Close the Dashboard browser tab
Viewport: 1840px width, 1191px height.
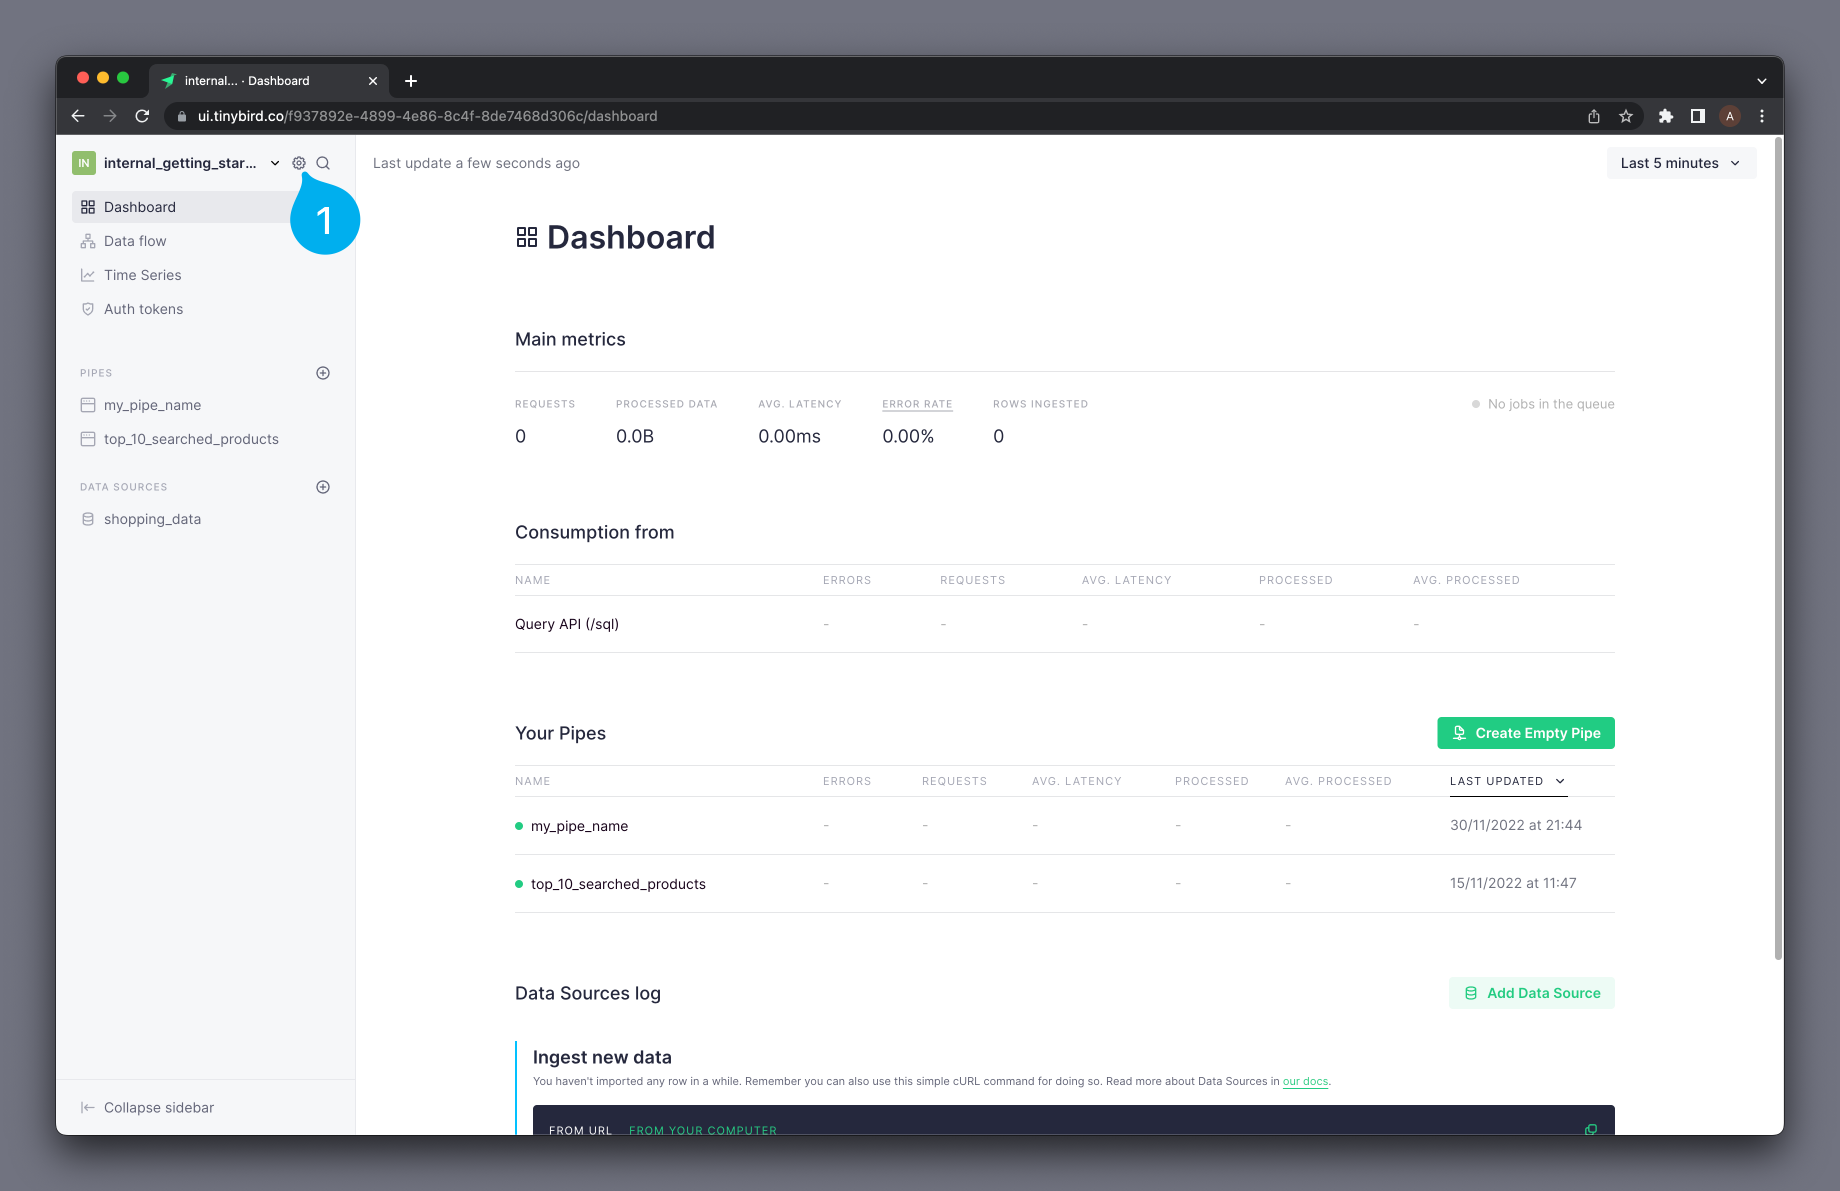pyautogui.click(x=373, y=81)
